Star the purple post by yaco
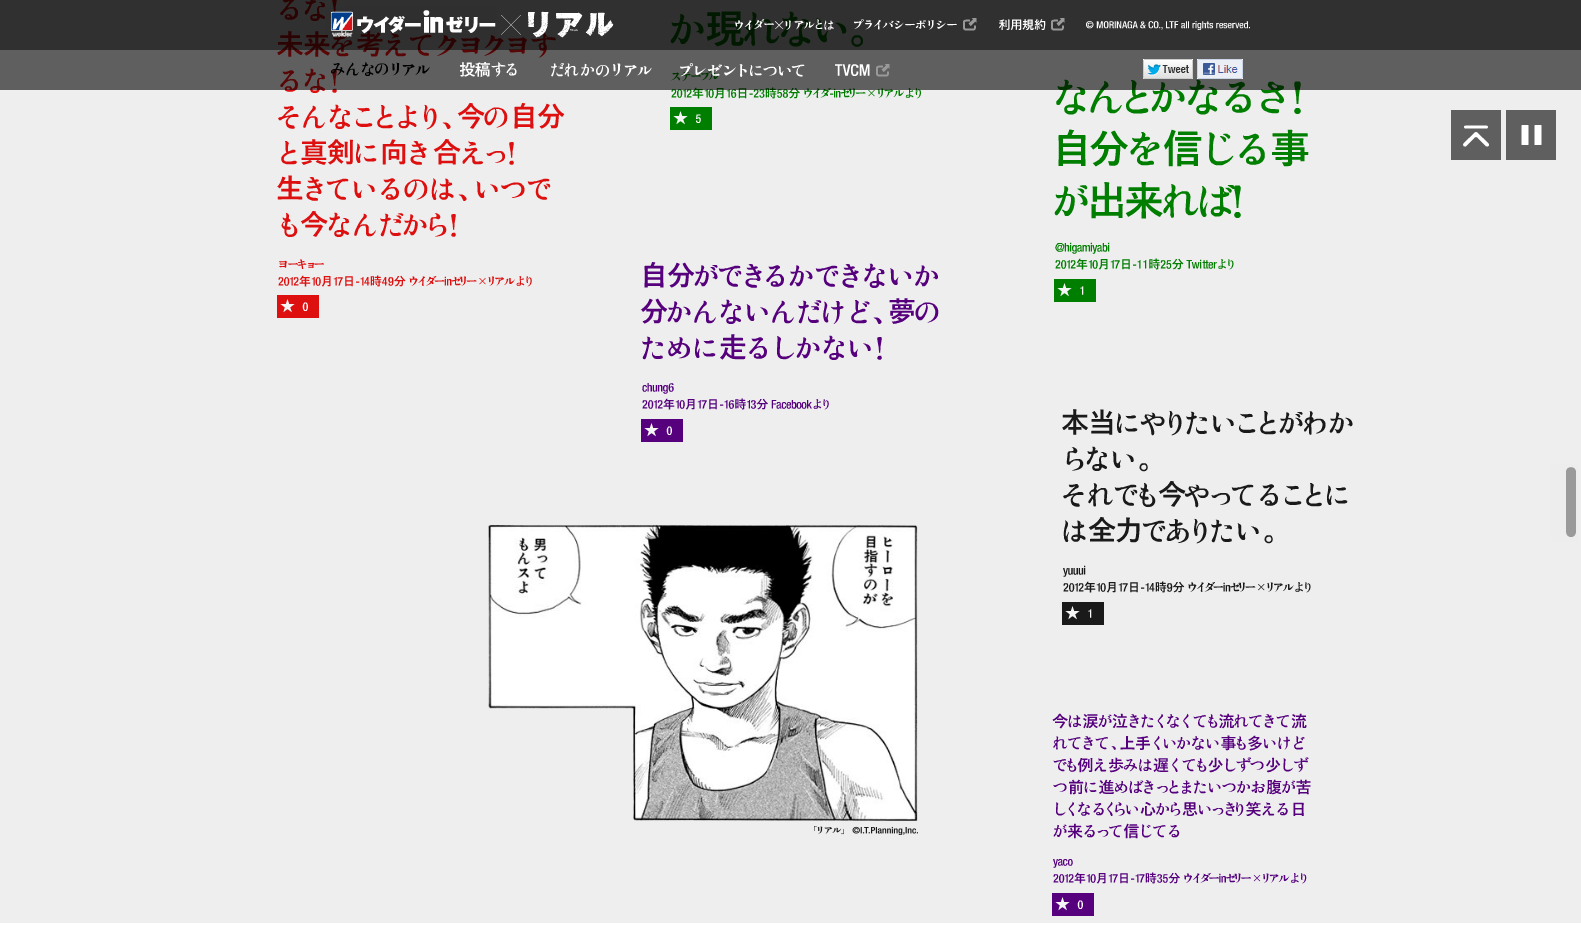This screenshot has width=1581, height=928. (1072, 905)
